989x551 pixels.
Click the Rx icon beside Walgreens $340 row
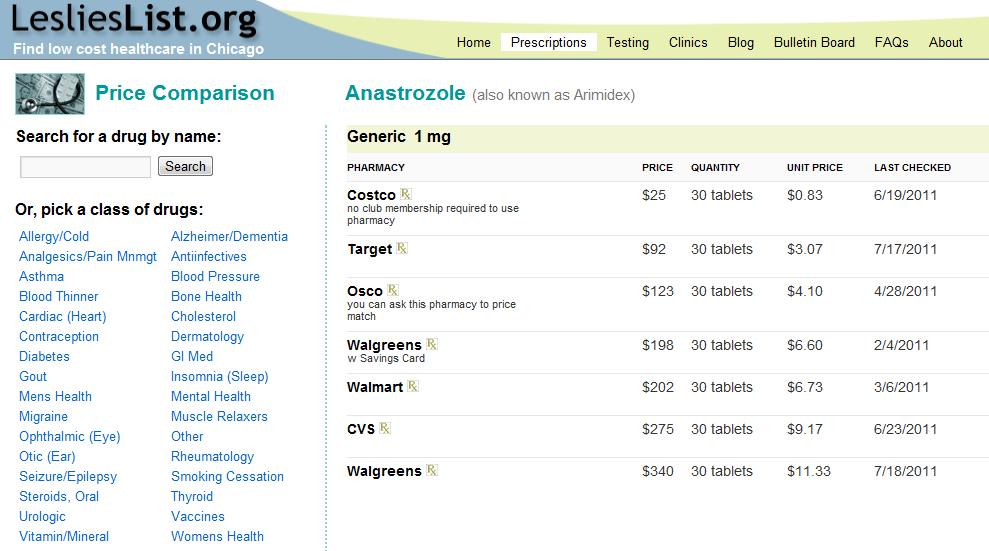[432, 470]
